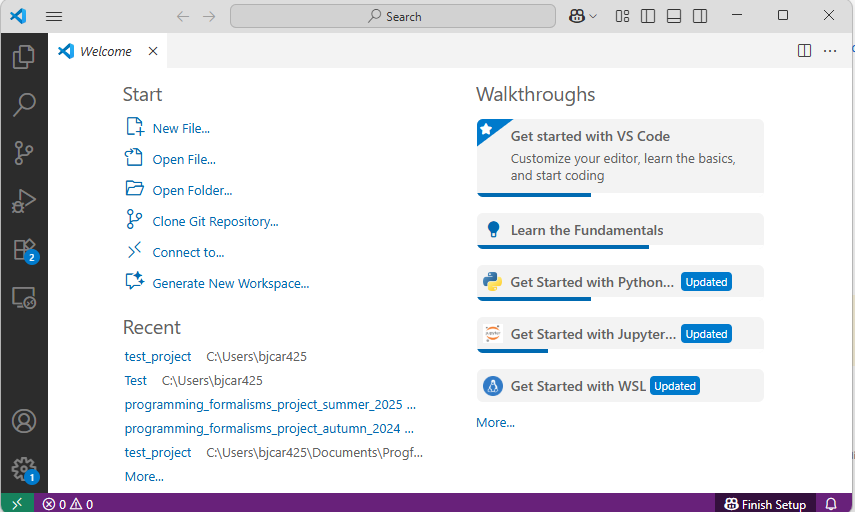Click the Python logo icon
The width and height of the screenshot is (855, 512).
[x=492, y=281]
